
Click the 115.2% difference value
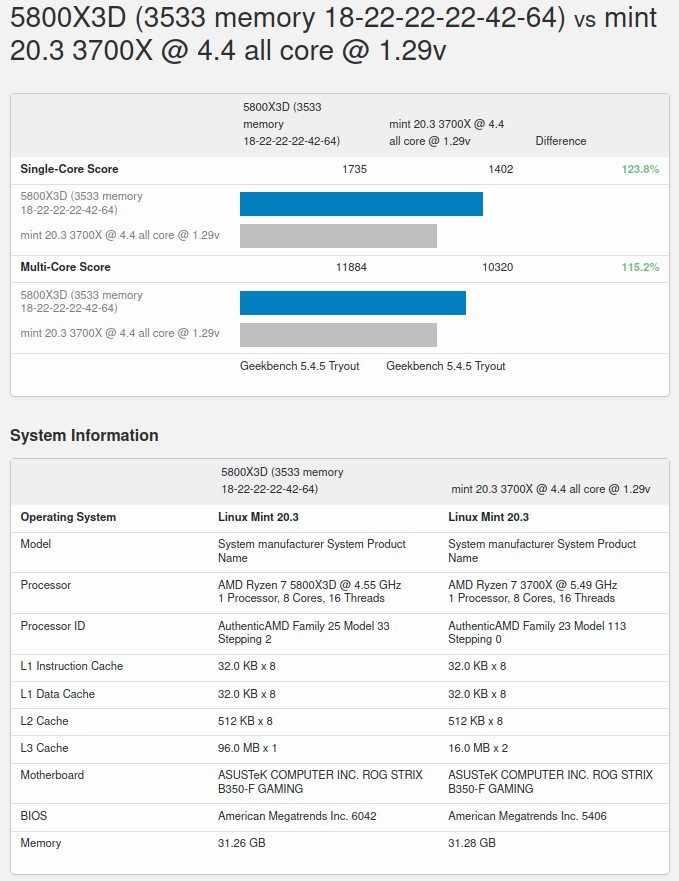(640, 267)
